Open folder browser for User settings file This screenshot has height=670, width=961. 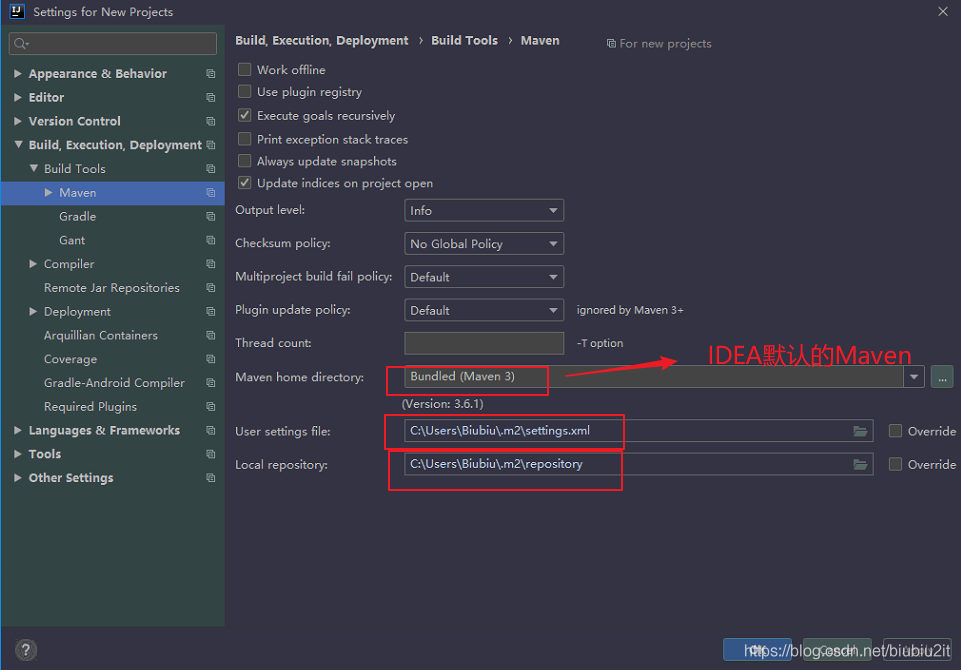[x=860, y=431]
